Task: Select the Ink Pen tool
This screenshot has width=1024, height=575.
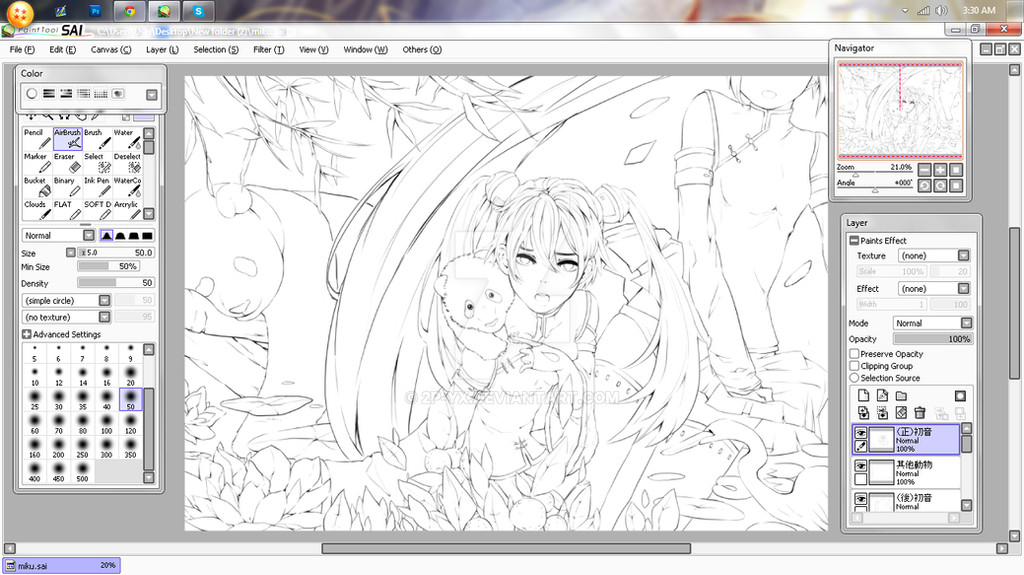Action: tap(97, 187)
